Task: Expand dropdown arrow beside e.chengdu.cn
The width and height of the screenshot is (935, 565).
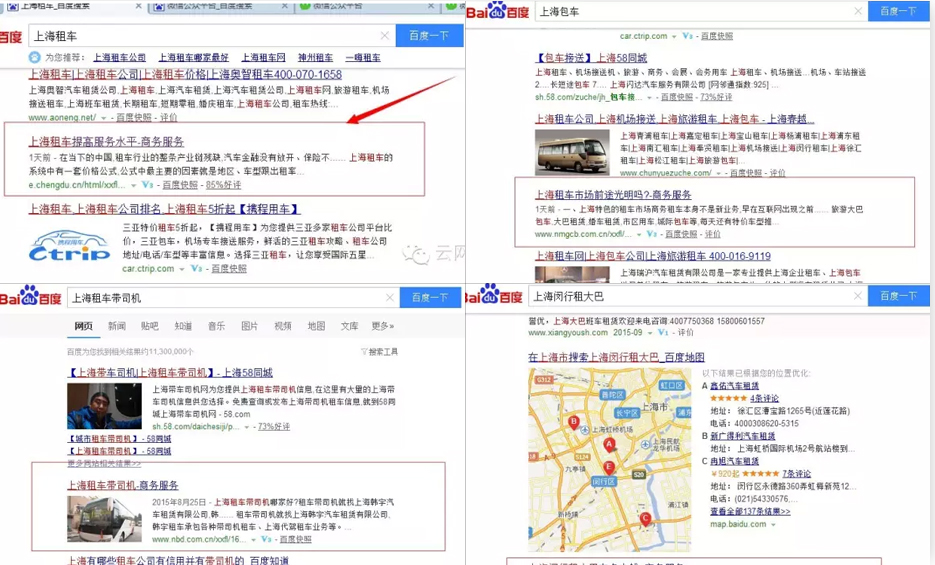Action: (x=134, y=185)
